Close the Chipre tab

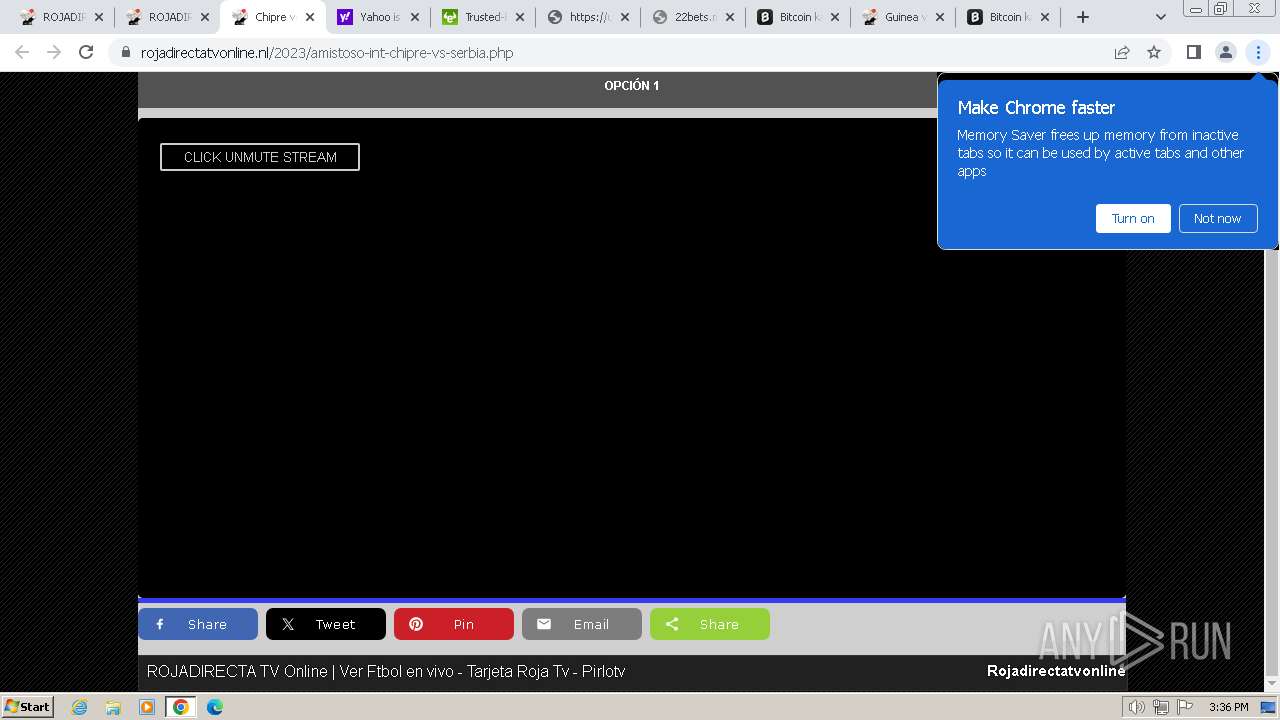(309, 17)
